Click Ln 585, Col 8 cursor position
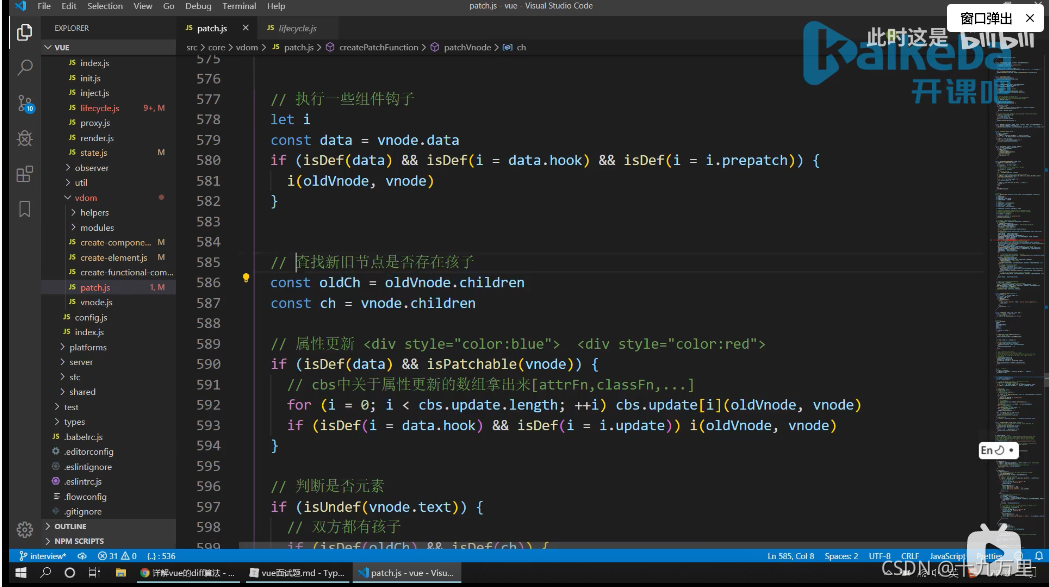 (791, 556)
